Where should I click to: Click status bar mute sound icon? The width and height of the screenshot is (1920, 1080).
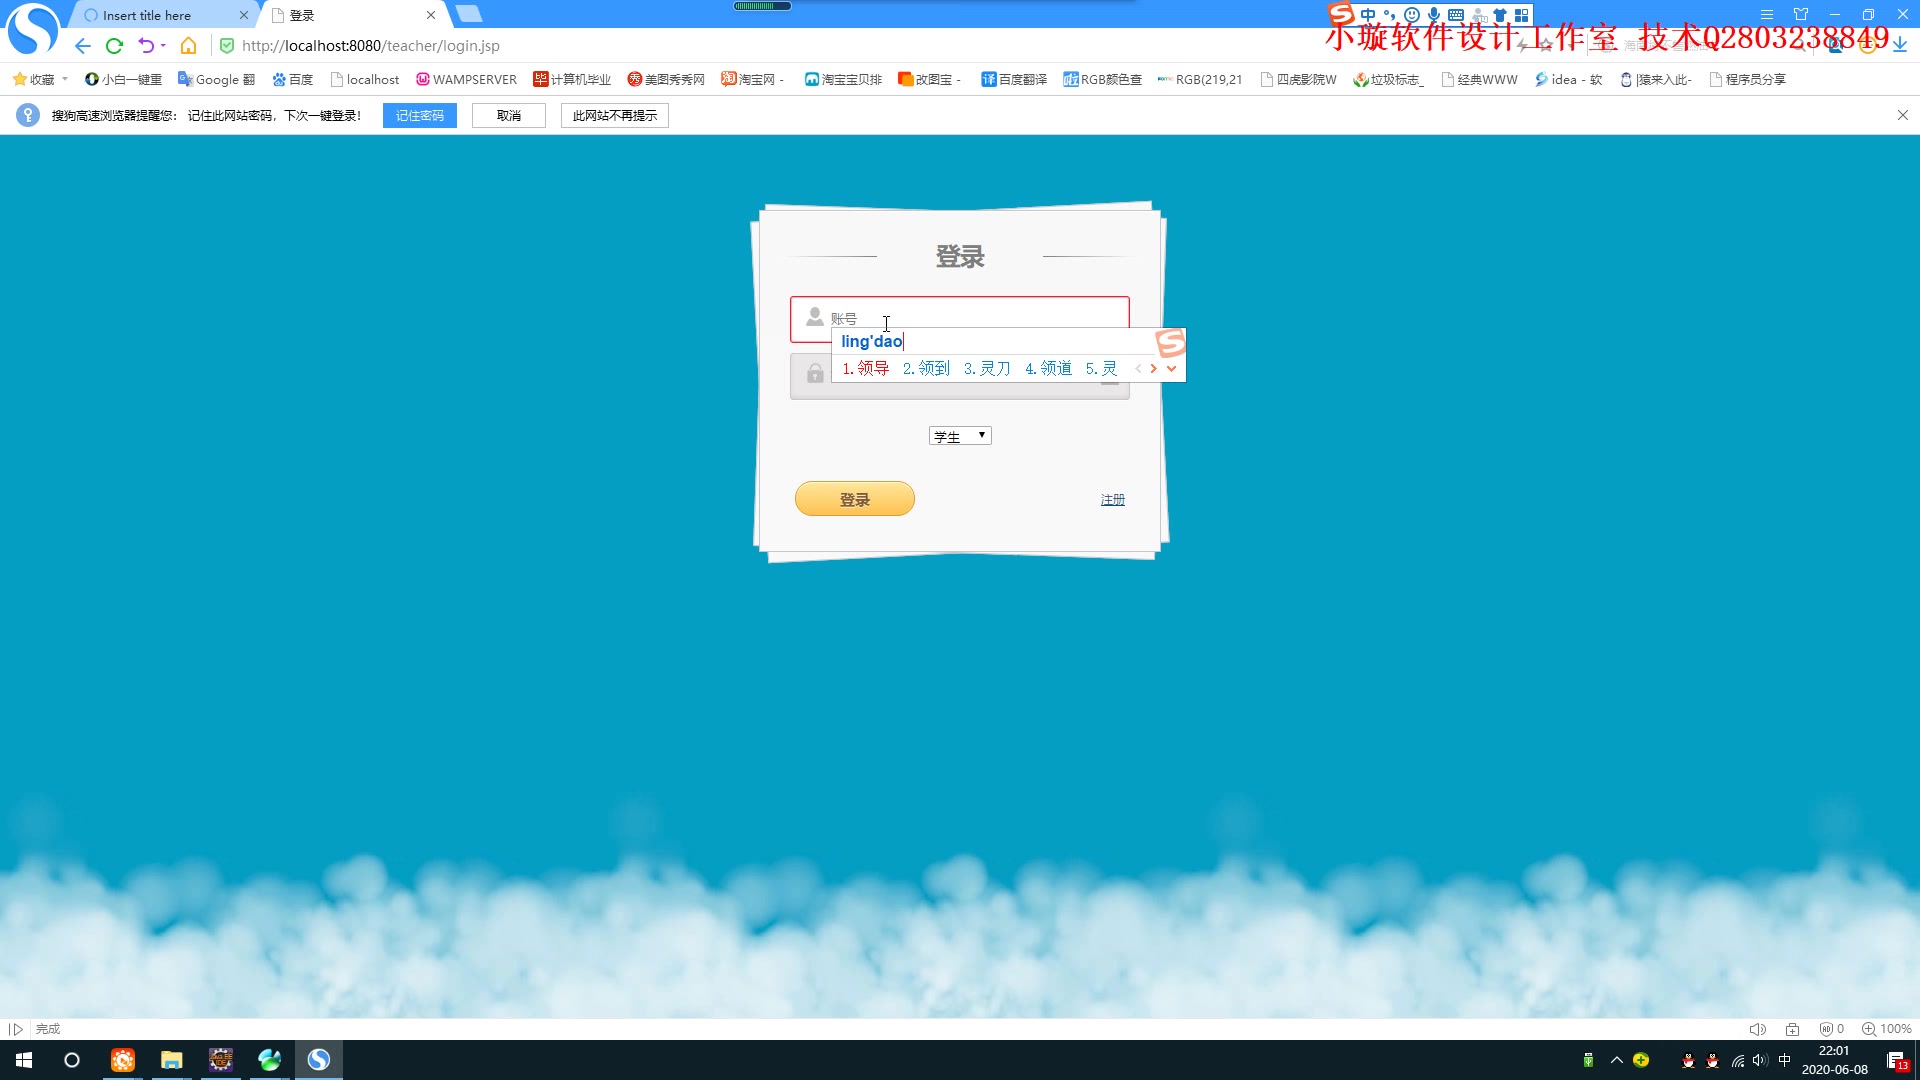pyautogui.click(x=1758, y=1029)
